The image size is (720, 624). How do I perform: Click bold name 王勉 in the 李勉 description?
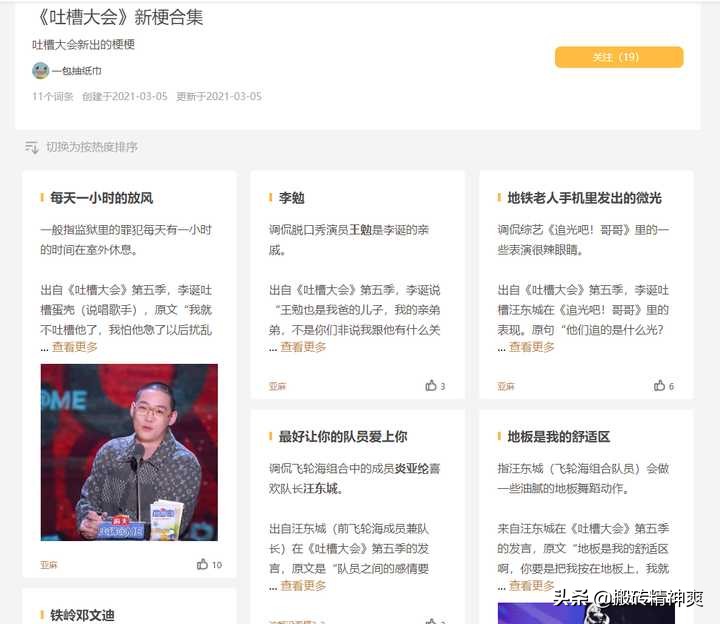tap(360, 230)
